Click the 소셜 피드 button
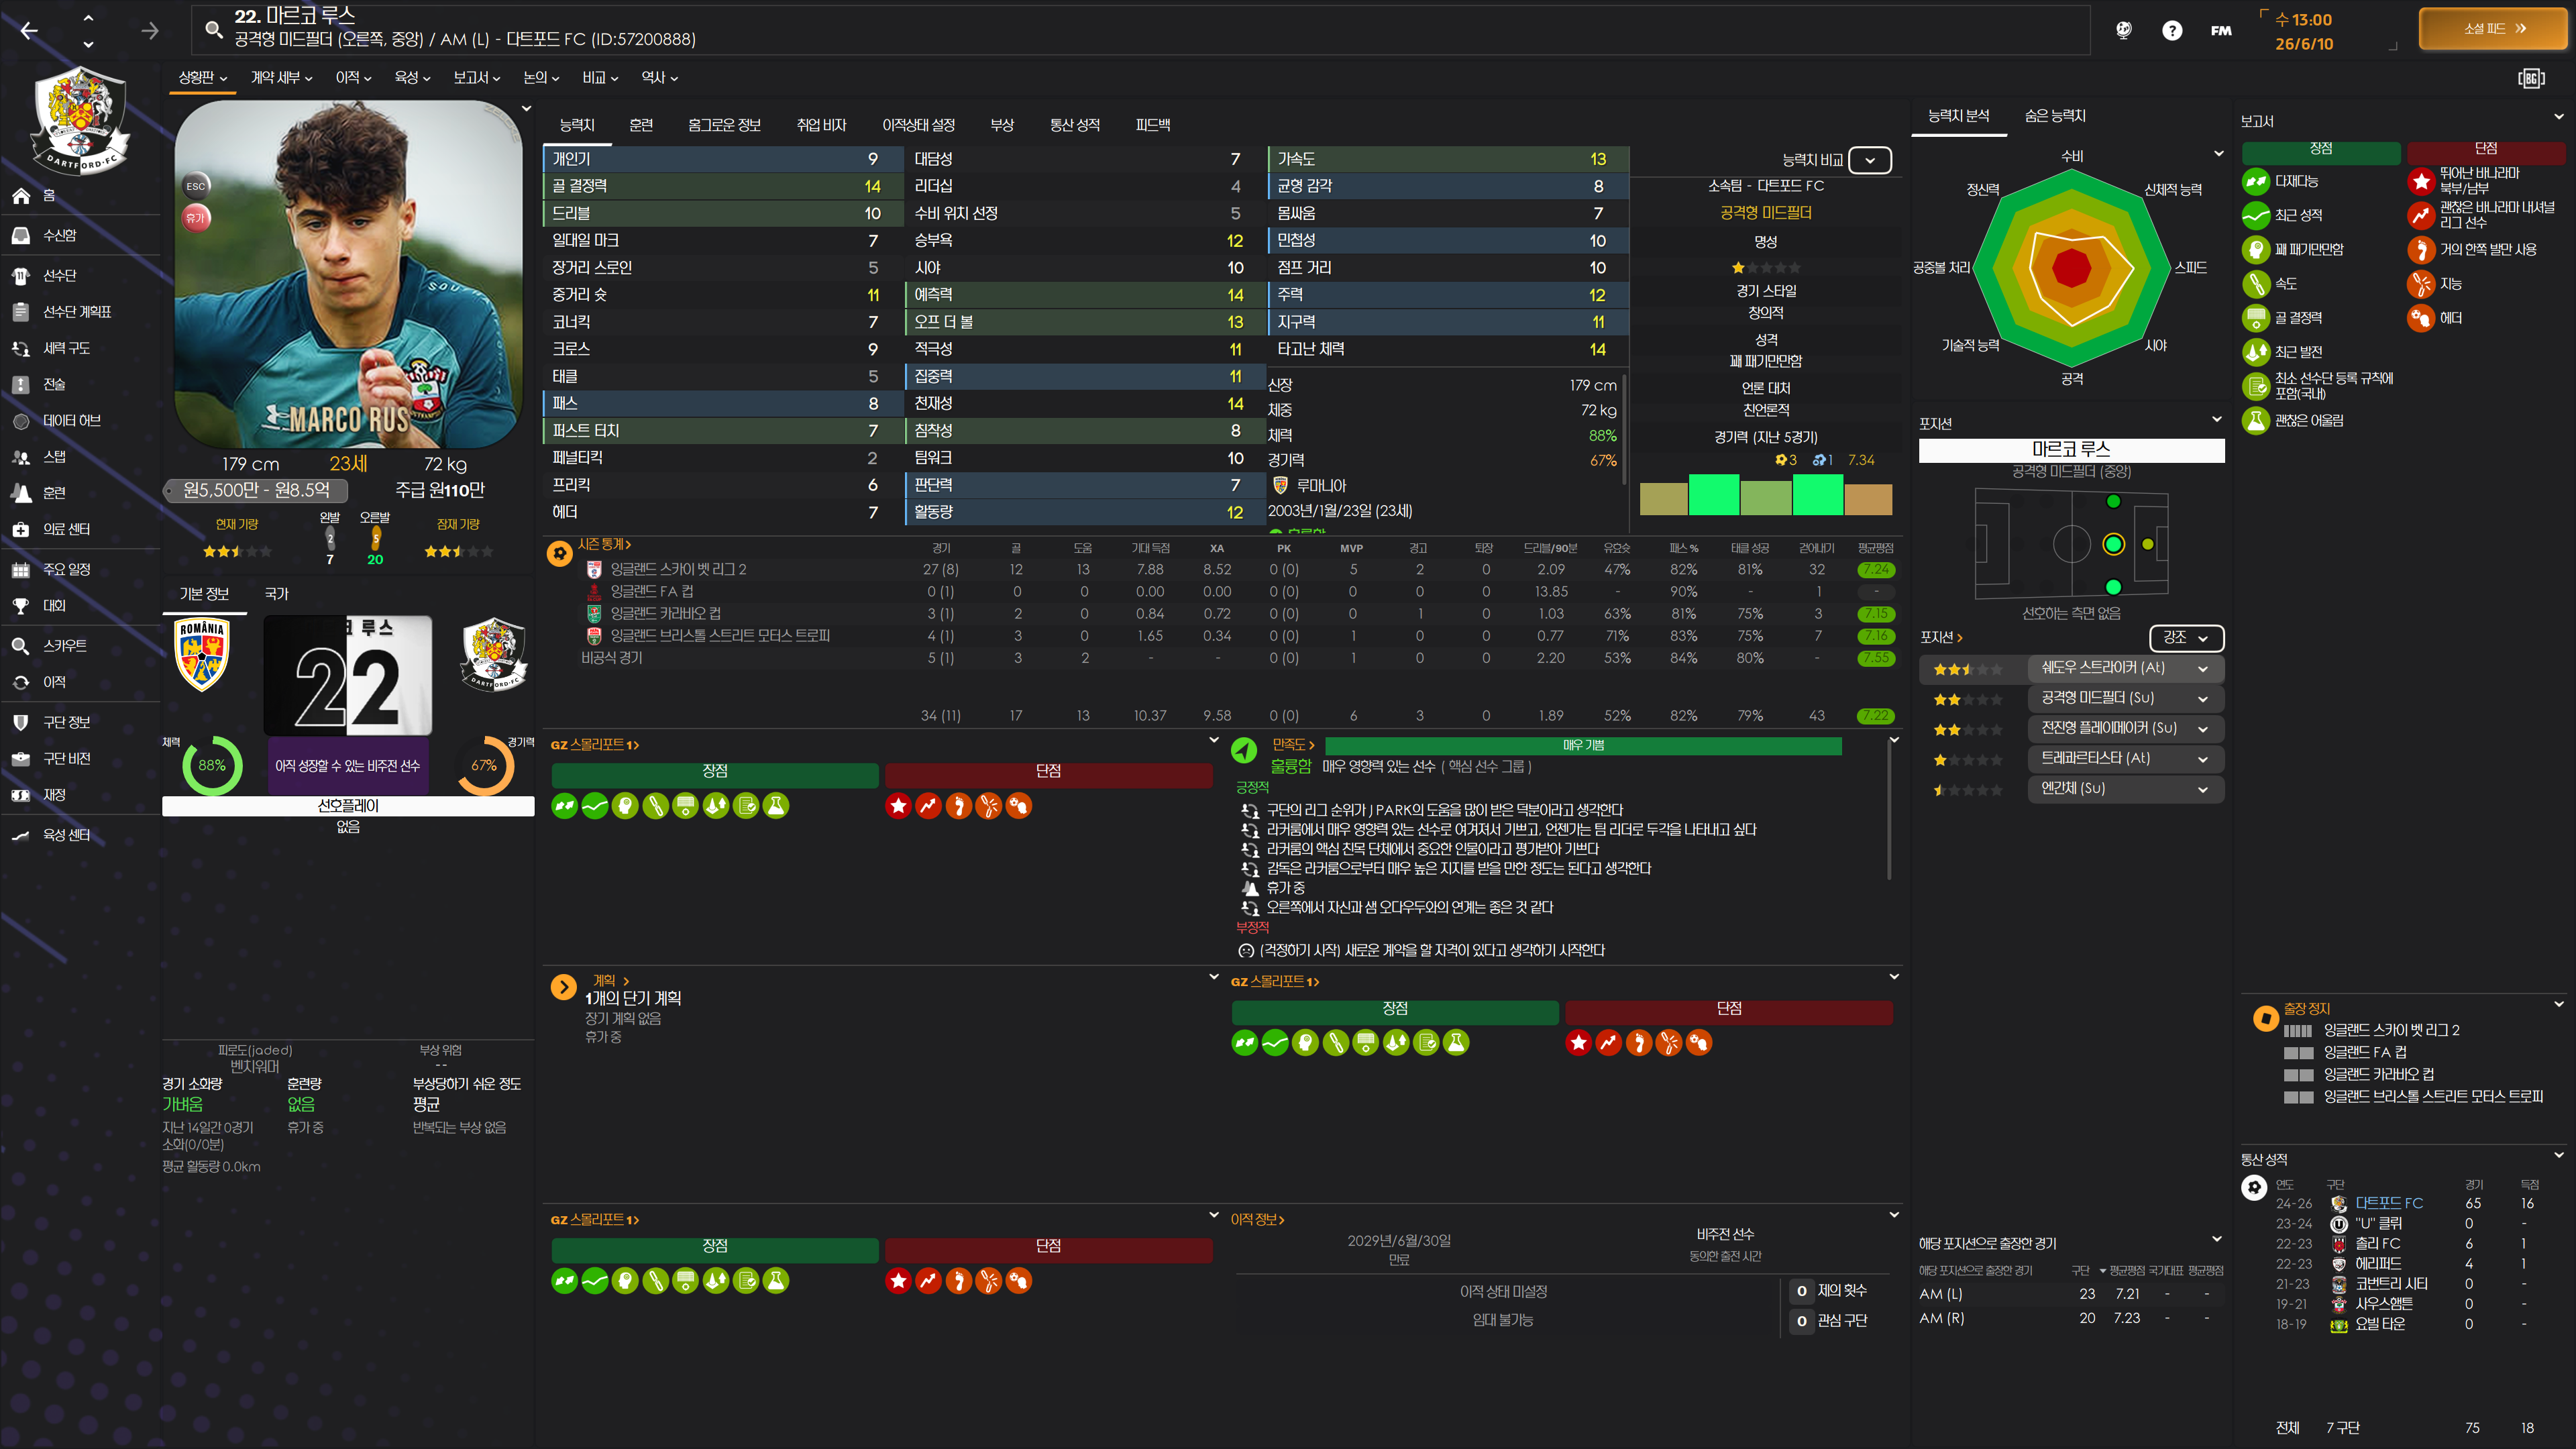 coord(2493,29)
